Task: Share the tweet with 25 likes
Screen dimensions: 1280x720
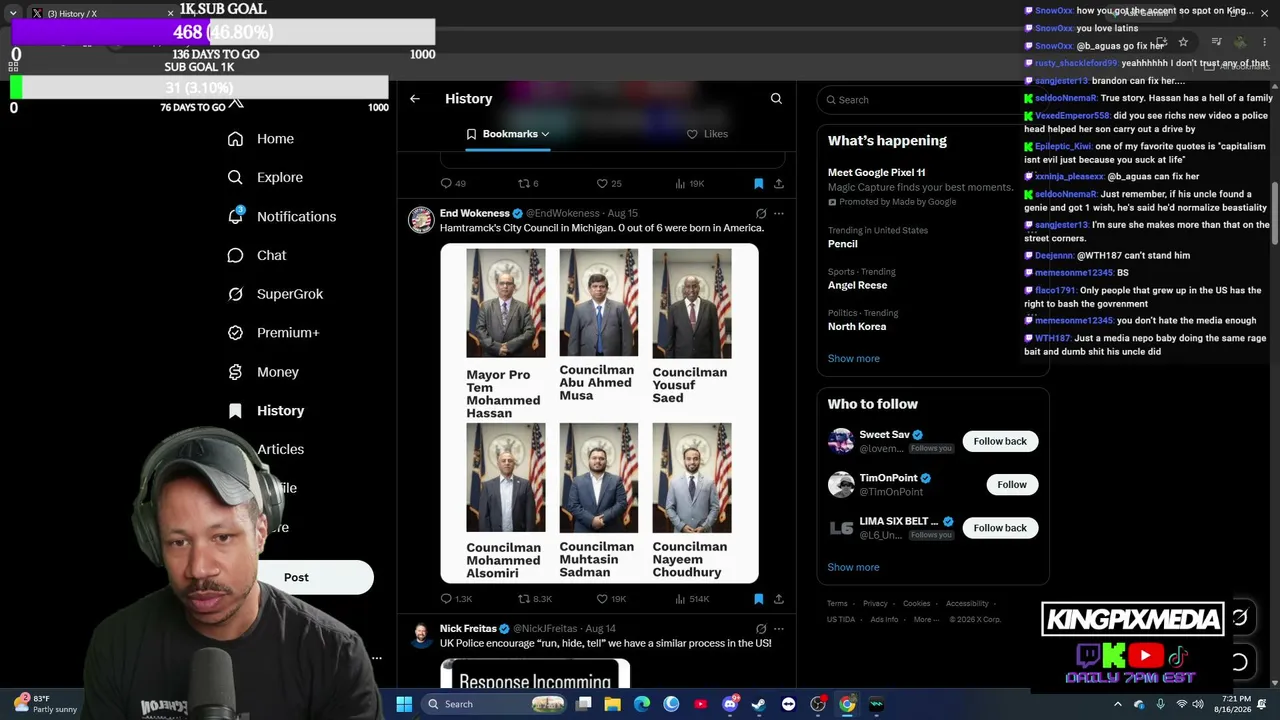Action: point(779,184)
